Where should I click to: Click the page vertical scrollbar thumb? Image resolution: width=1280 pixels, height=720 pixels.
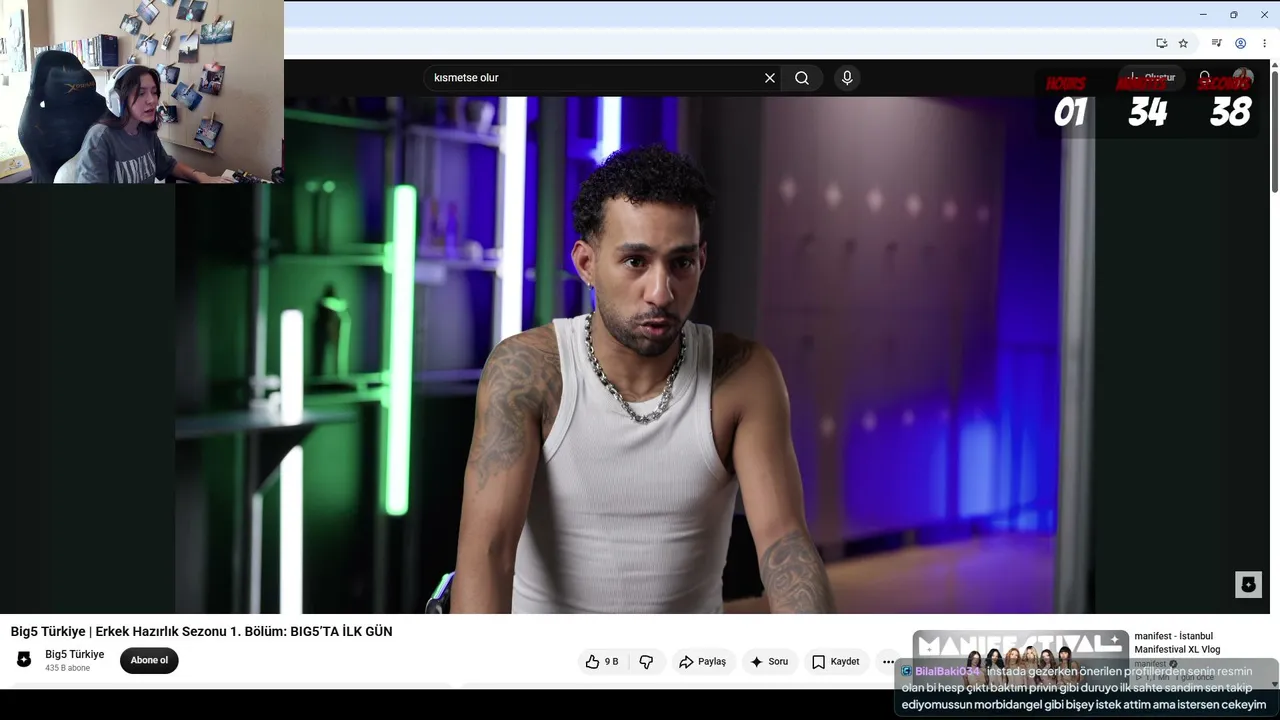(1274, 130)
